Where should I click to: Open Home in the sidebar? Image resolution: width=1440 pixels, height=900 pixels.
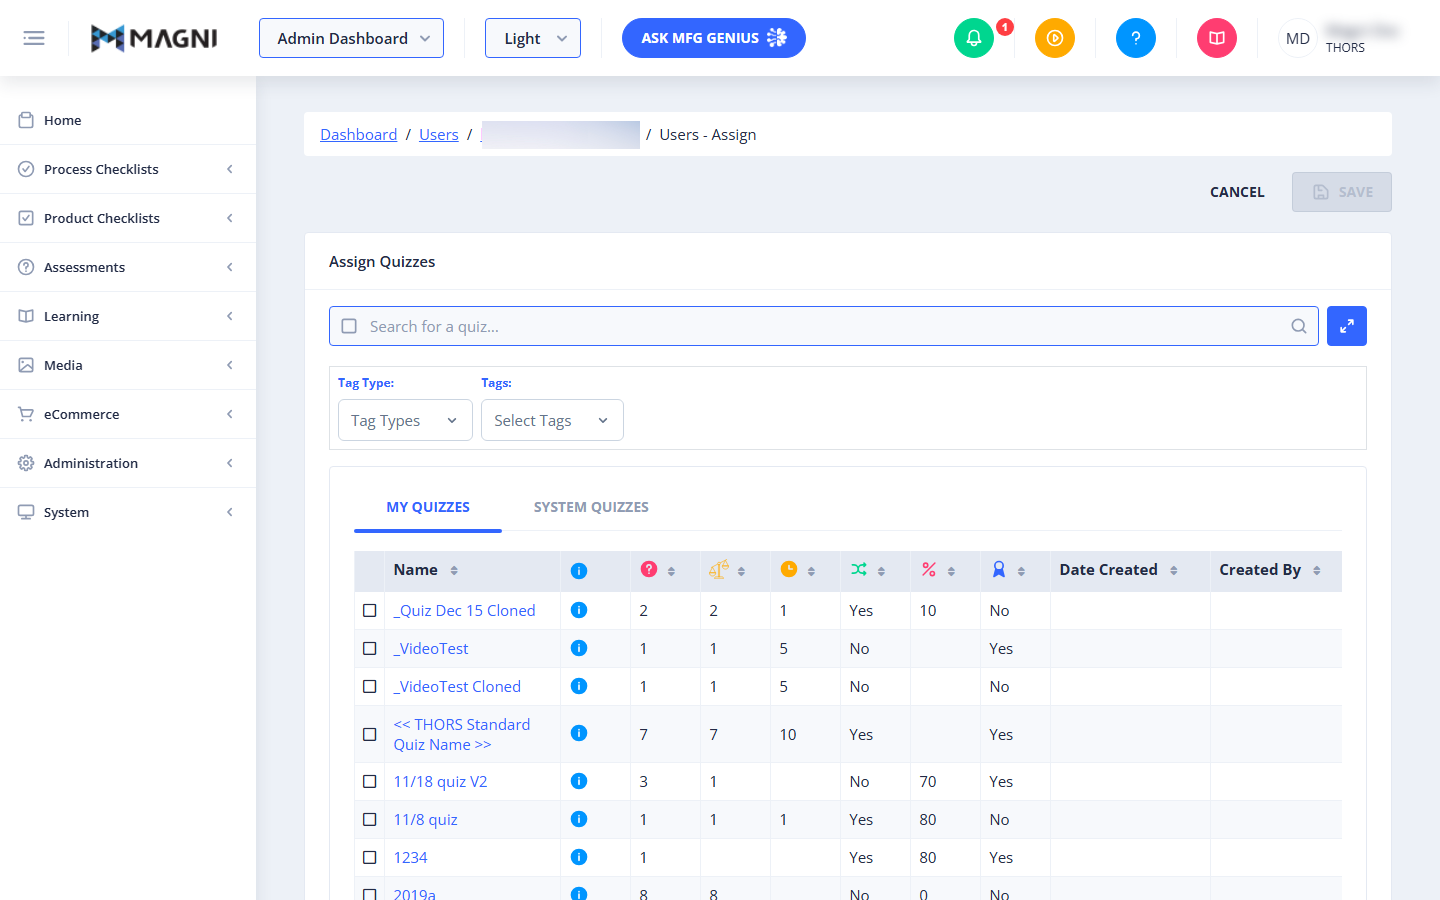[128, 120]
